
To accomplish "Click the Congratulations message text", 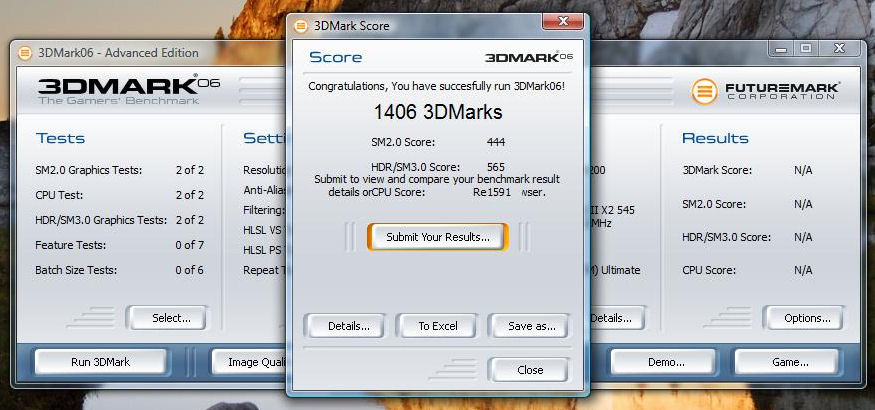I will pos(437,86).
